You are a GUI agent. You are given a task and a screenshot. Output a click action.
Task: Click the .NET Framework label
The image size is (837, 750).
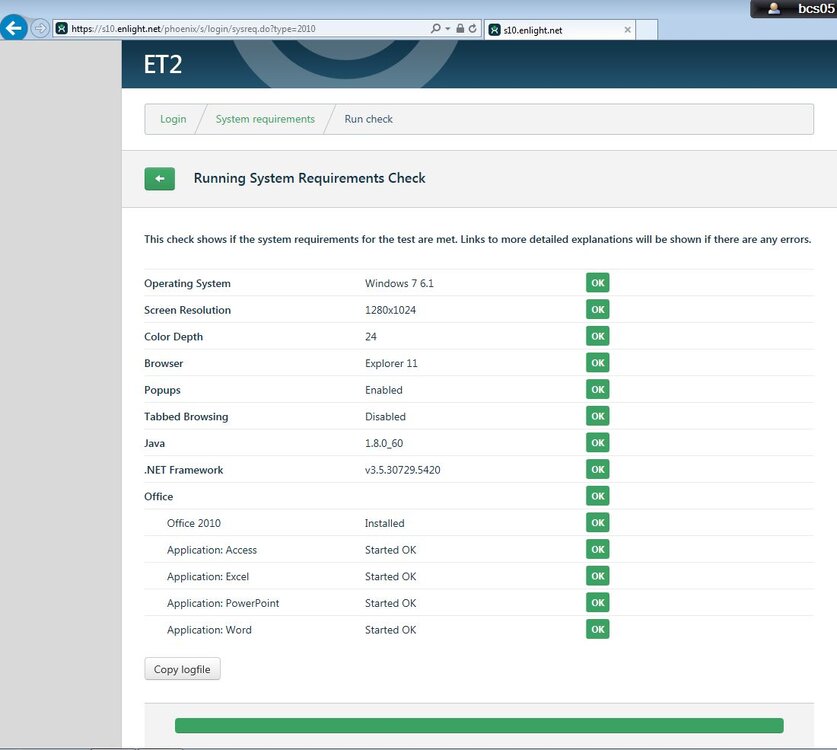tap(184, 470)
